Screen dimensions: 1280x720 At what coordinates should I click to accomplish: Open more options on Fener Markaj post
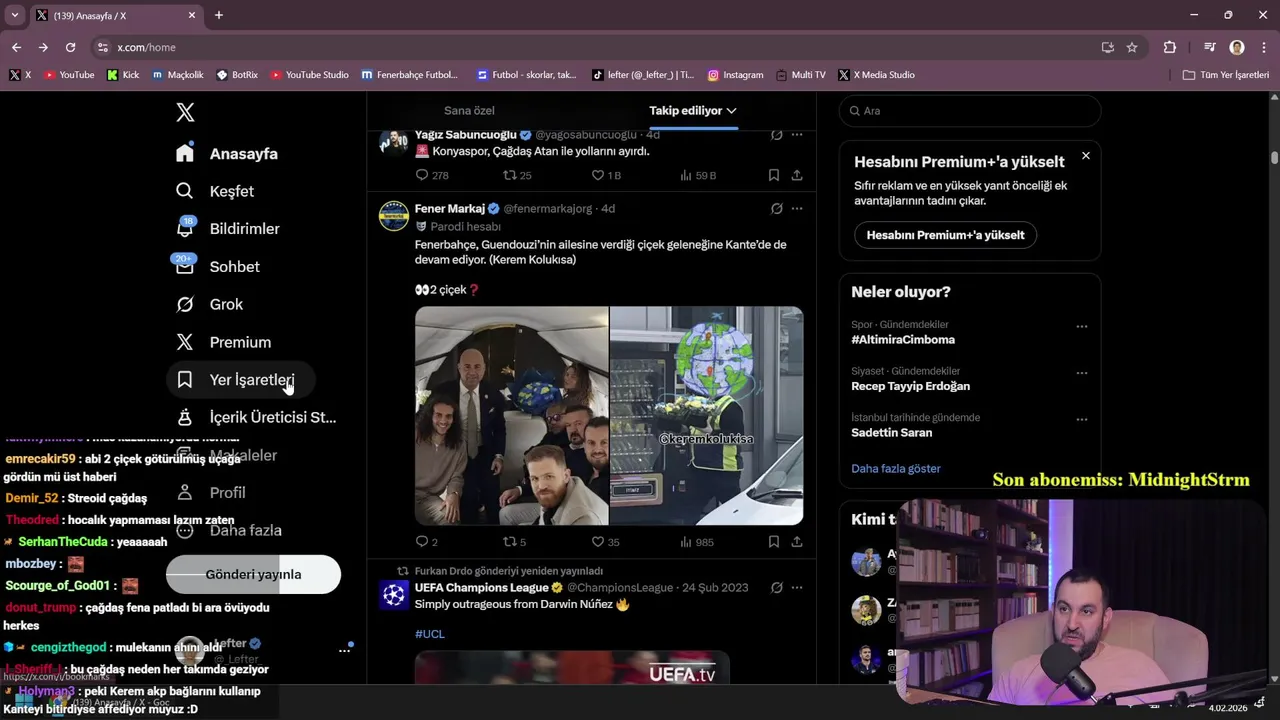[x=797, y=209]
